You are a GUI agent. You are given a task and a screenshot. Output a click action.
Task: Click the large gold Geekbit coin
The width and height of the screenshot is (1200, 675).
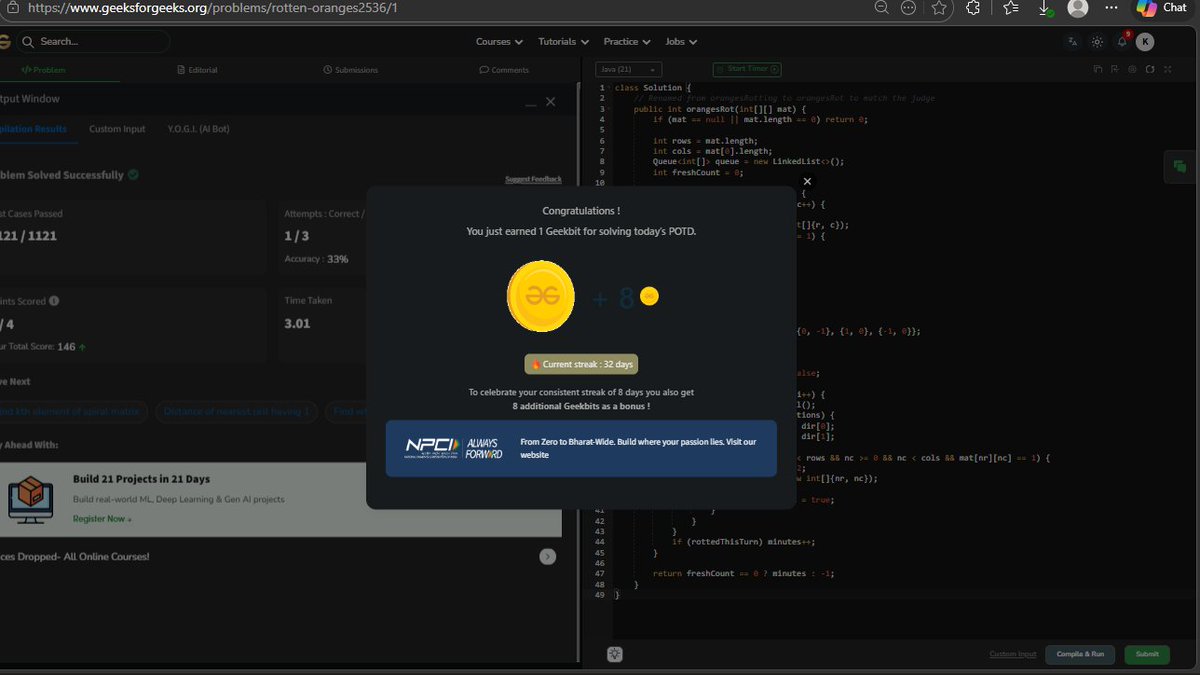(541, 296)
